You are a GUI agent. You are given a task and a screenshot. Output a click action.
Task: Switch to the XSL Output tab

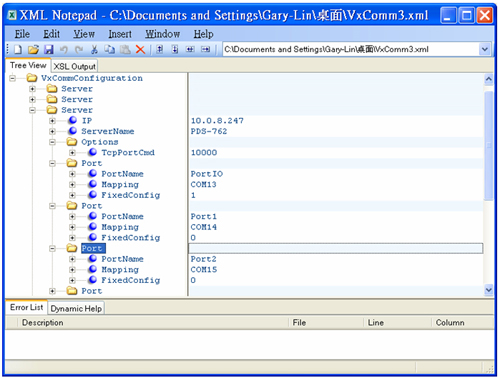coord(74,66)
